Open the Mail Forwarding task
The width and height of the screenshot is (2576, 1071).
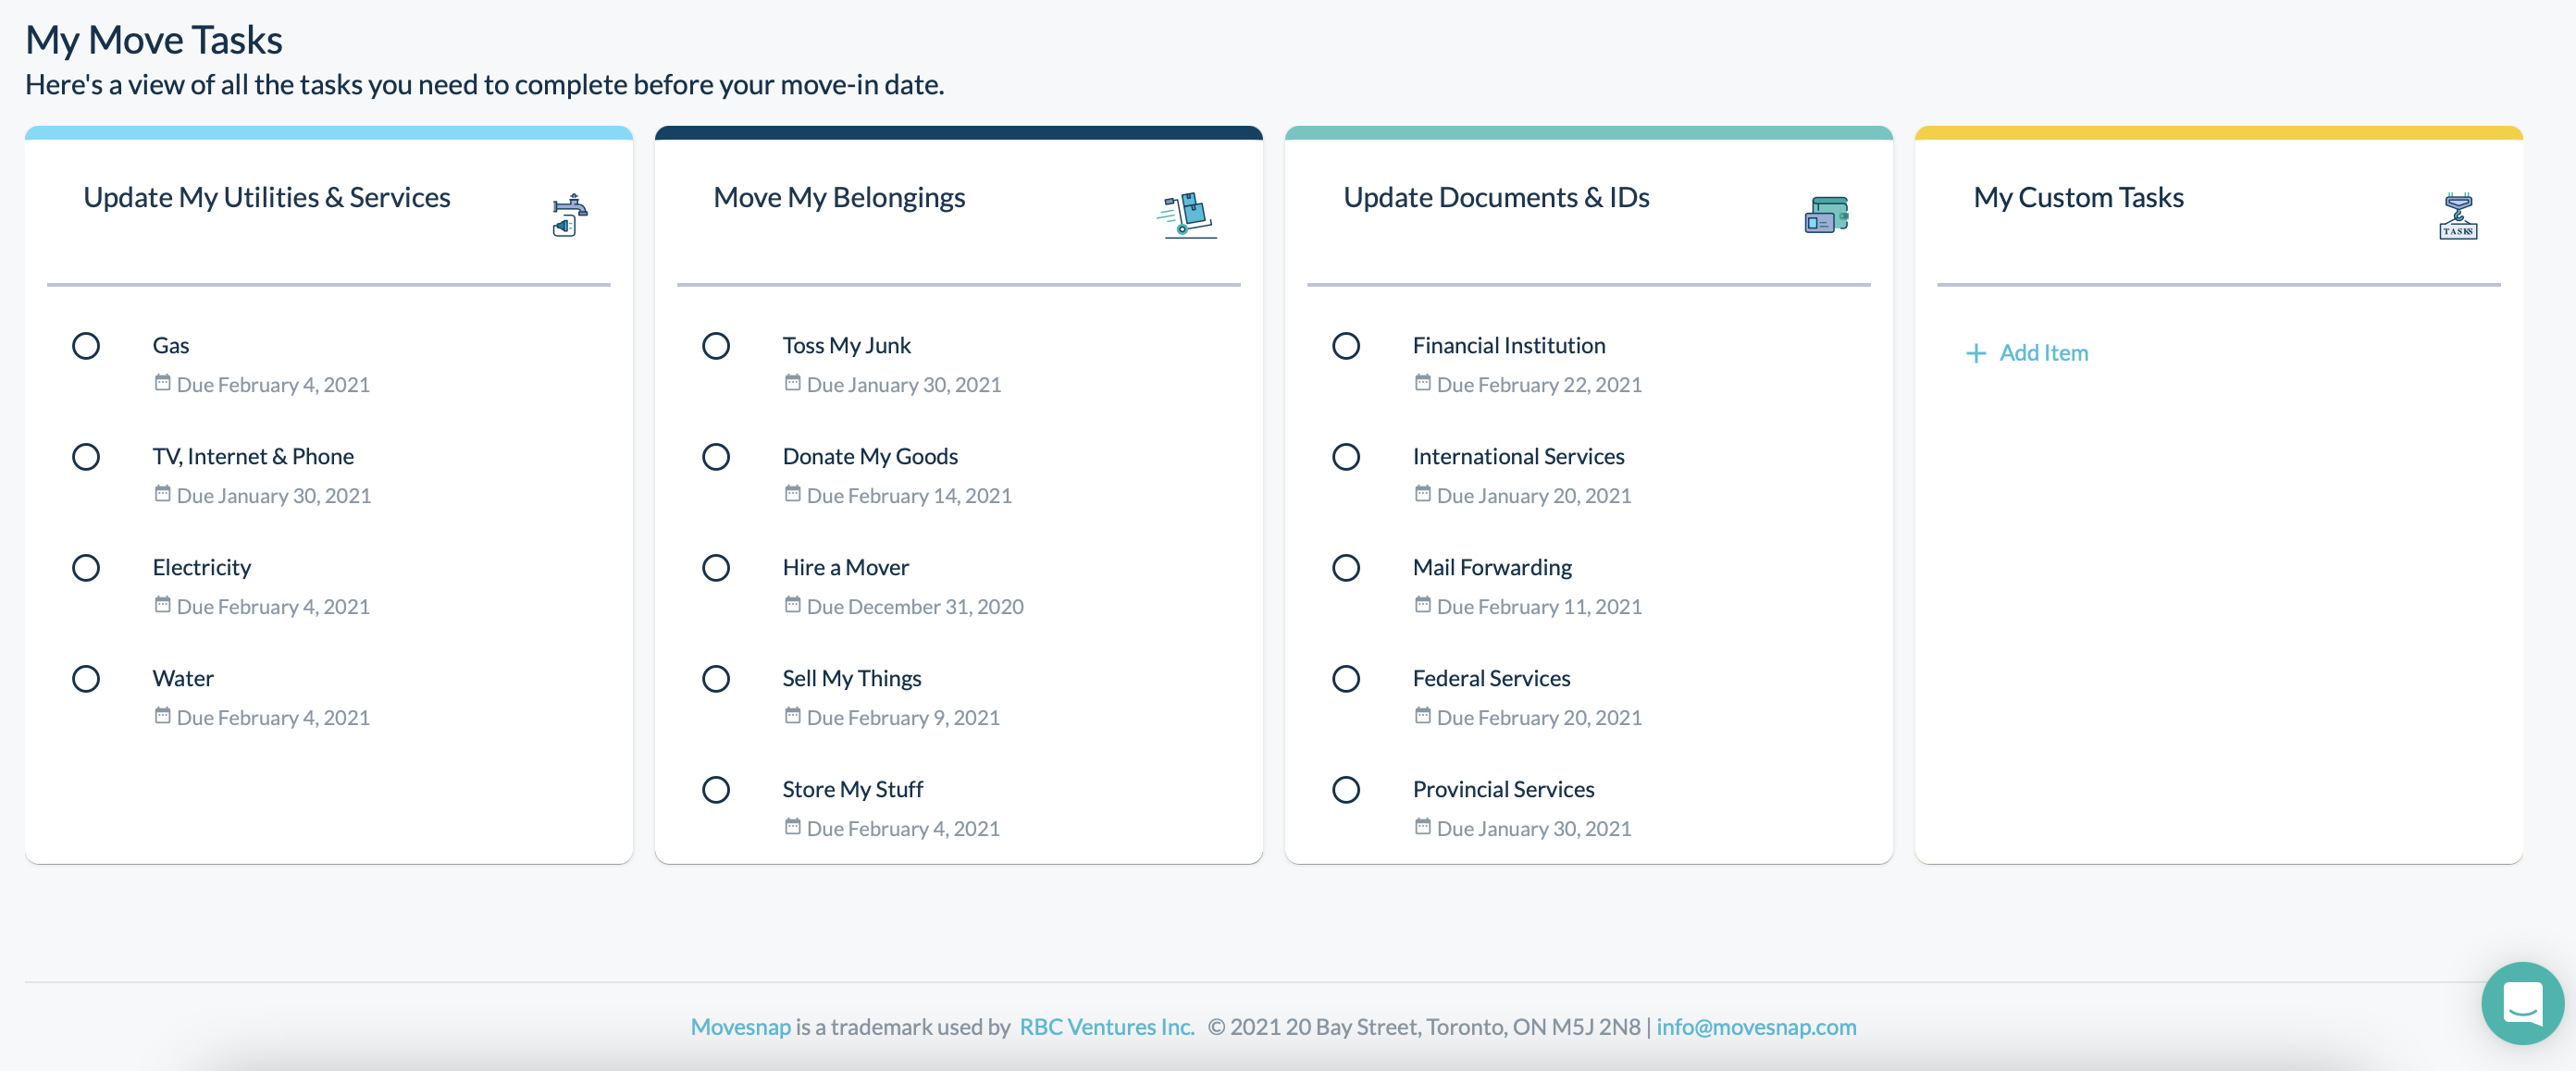(x=1492, y=567)
